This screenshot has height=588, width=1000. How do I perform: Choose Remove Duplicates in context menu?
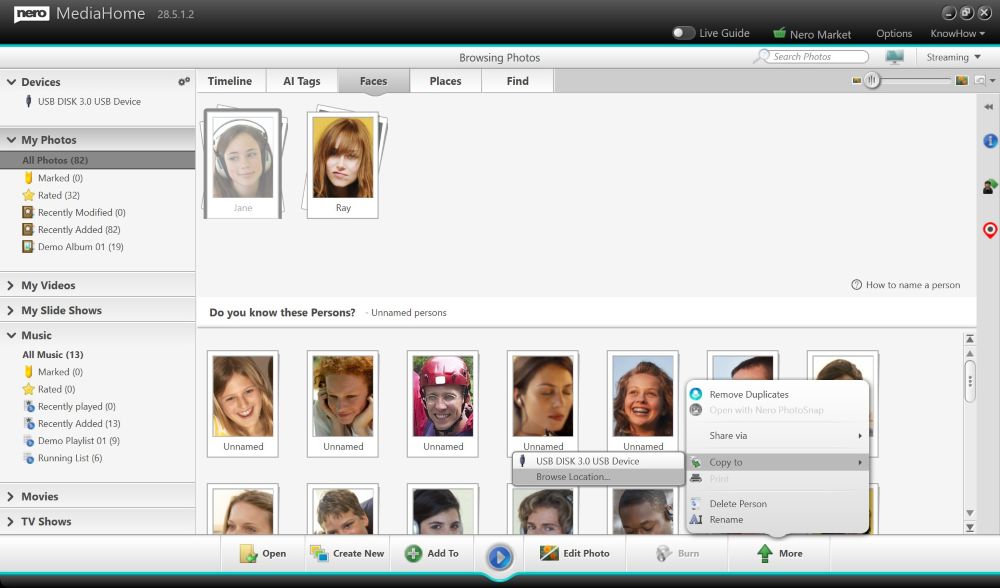point(749,395)
